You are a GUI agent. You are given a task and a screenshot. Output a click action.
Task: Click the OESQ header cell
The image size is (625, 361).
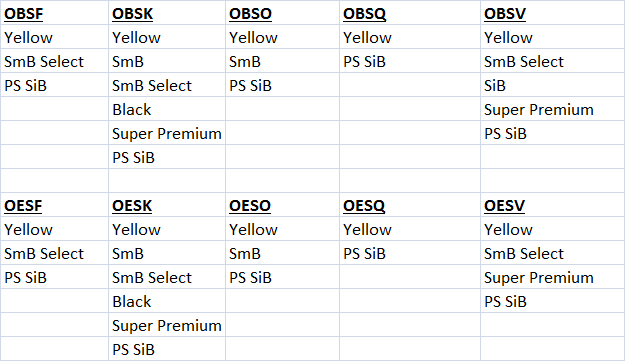pos(410,205)
